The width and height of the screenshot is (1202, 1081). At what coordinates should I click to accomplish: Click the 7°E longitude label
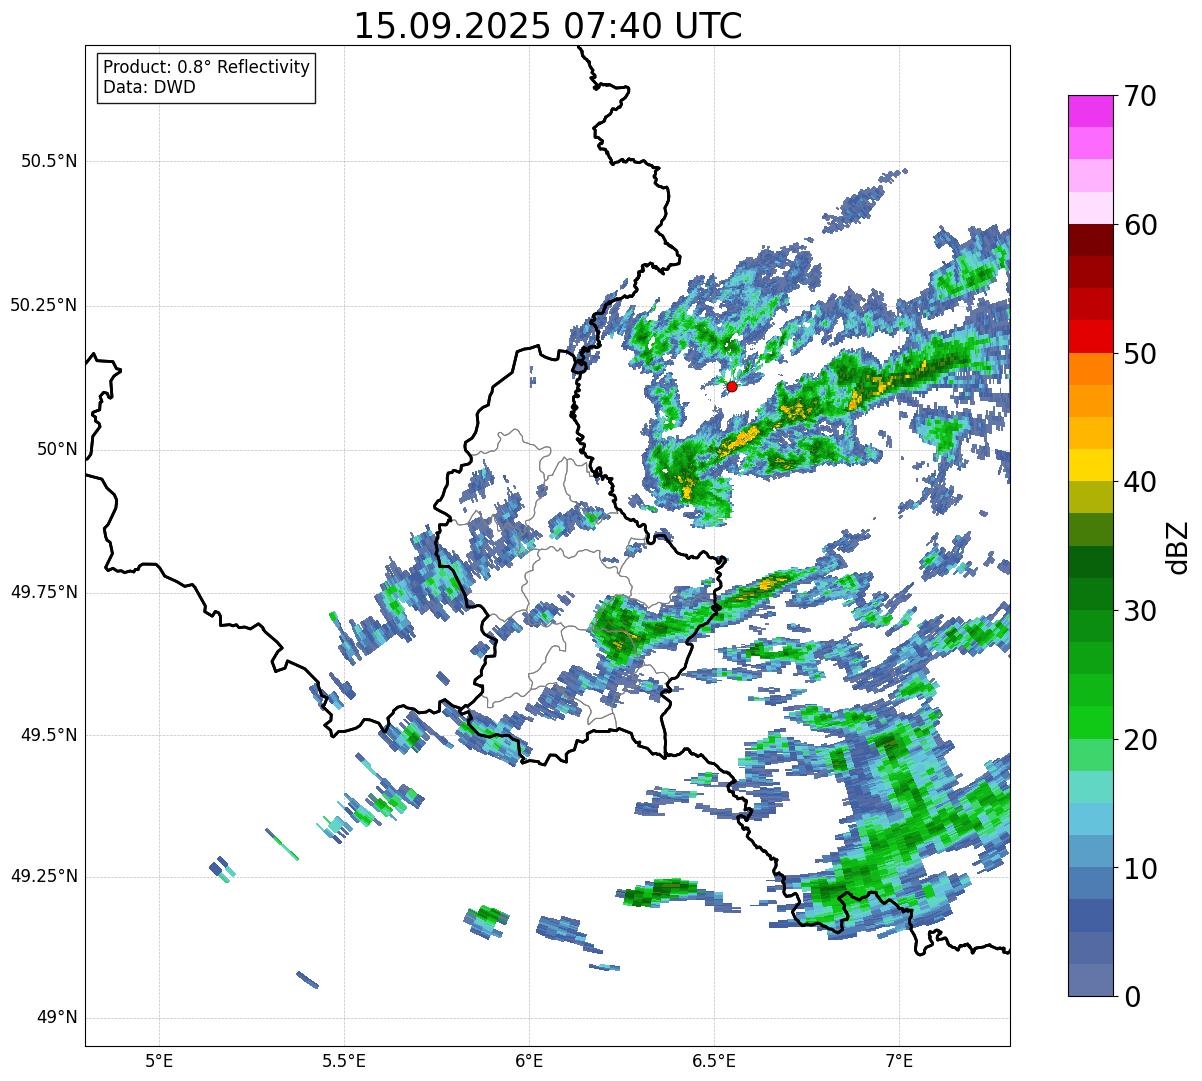(x=899, y=1060)
